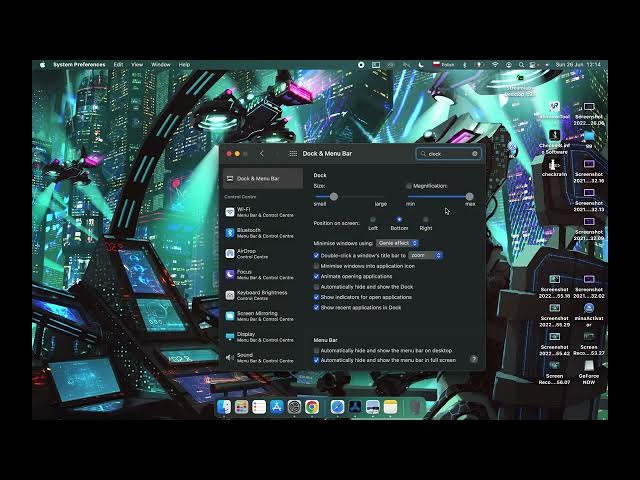Open menu bar clock Sun 26 Jun
Viewport: 640px width, 480px height.
(578, 64)
